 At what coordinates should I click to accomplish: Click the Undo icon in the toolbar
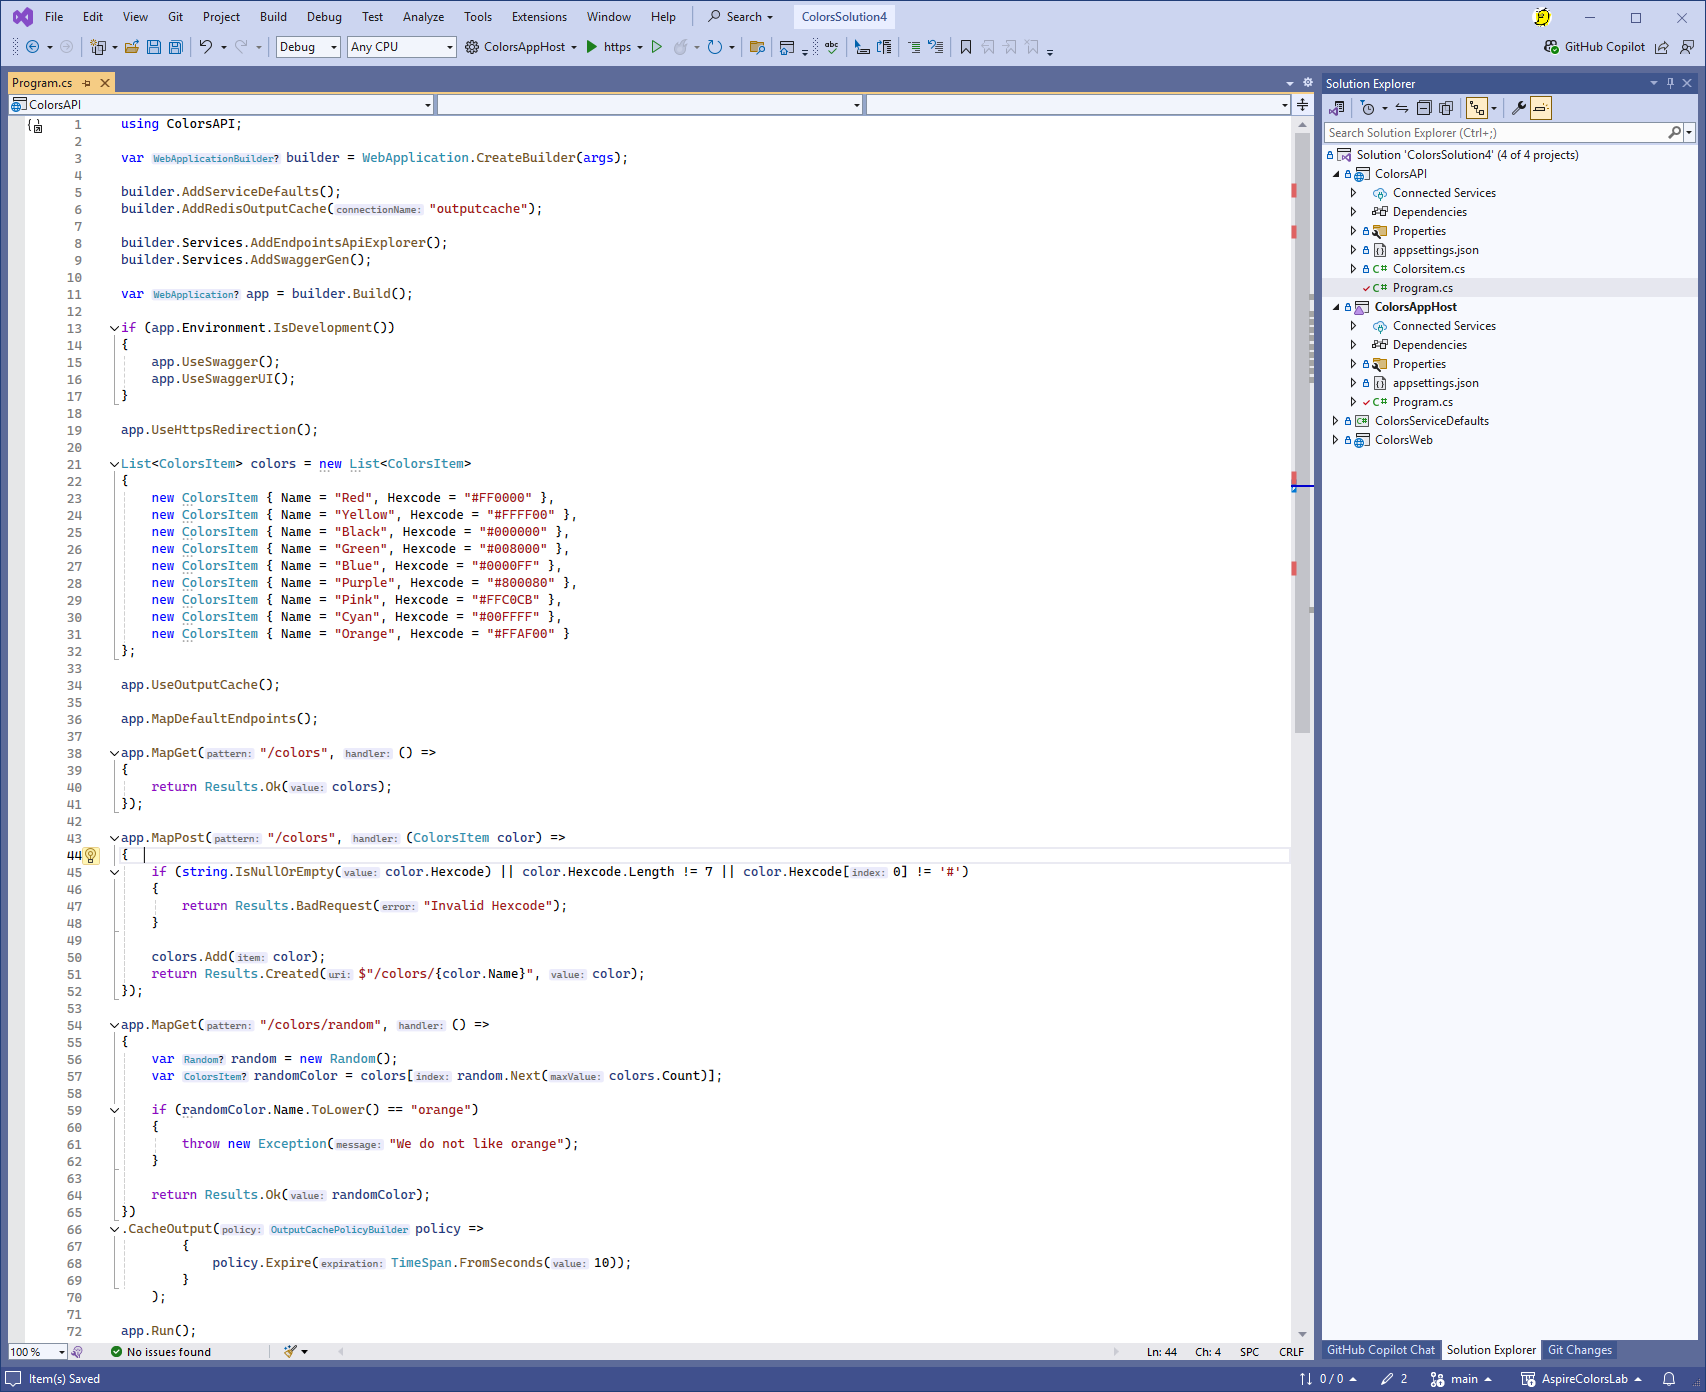click(x=205, y=47)
